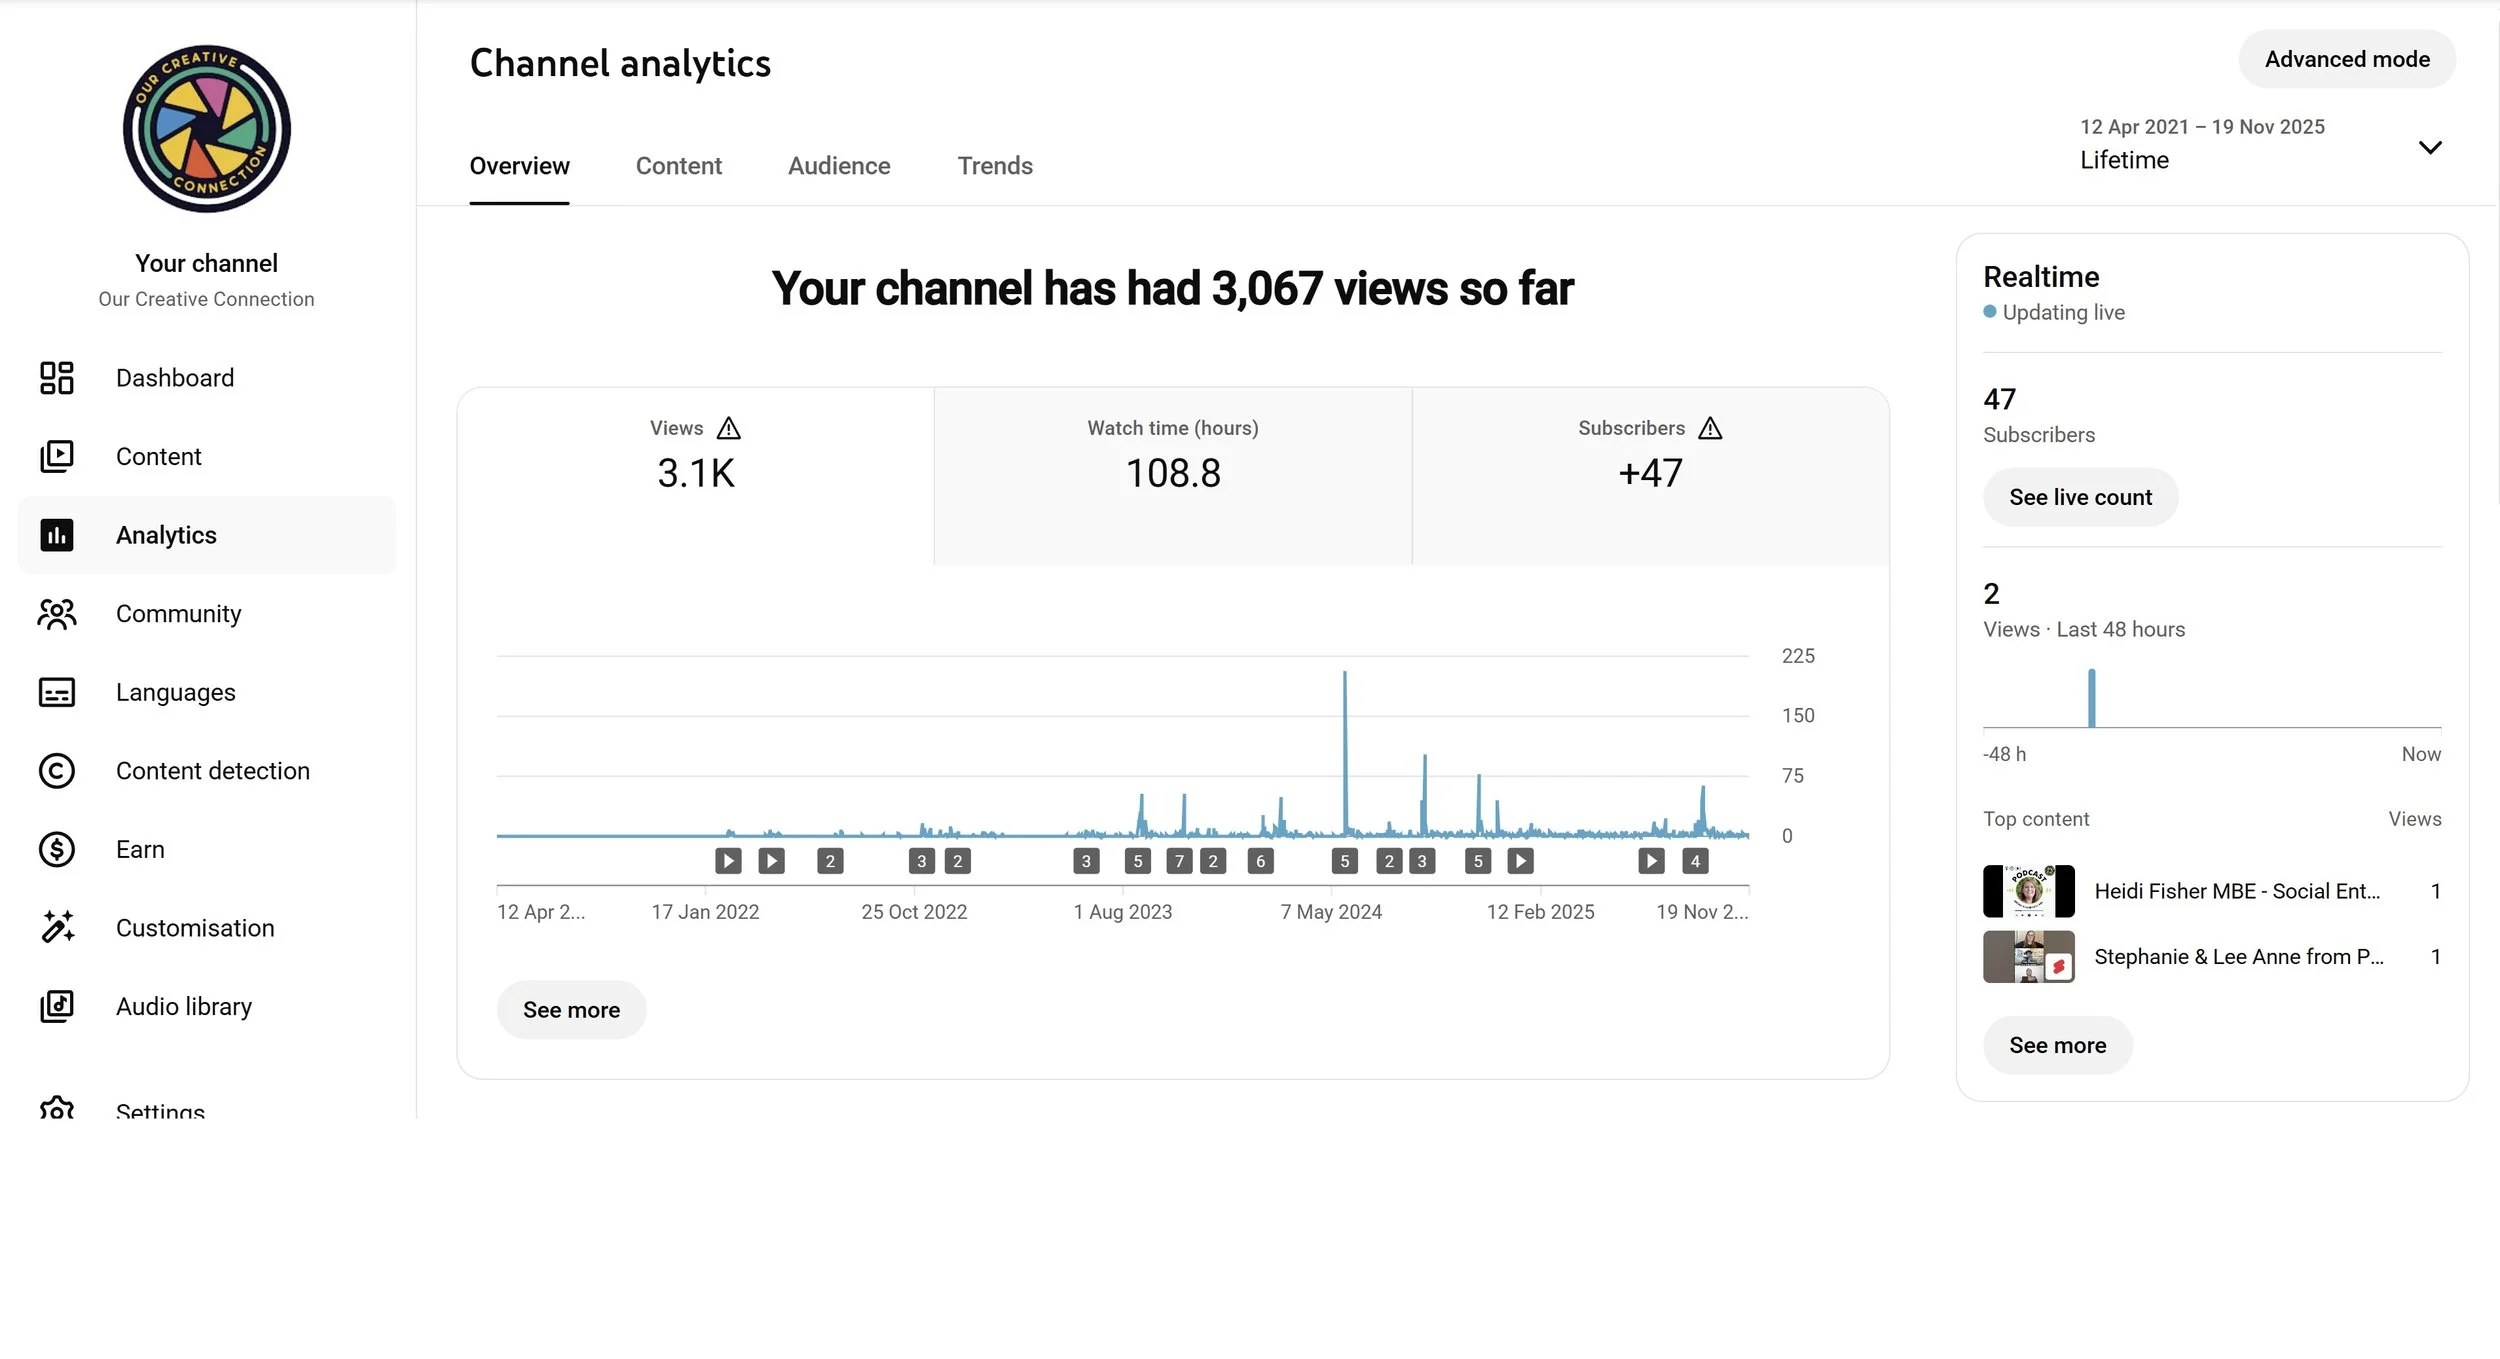Switch to the Audience tab

[838, 166]
